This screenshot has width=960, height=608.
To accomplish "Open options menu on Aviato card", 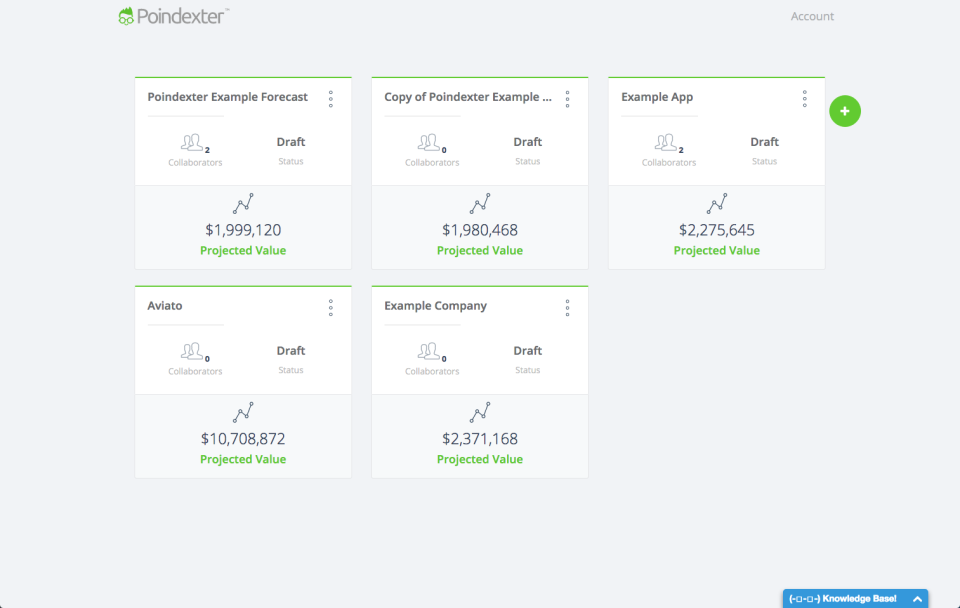I will pyautogui.click(x=330, y=307).
